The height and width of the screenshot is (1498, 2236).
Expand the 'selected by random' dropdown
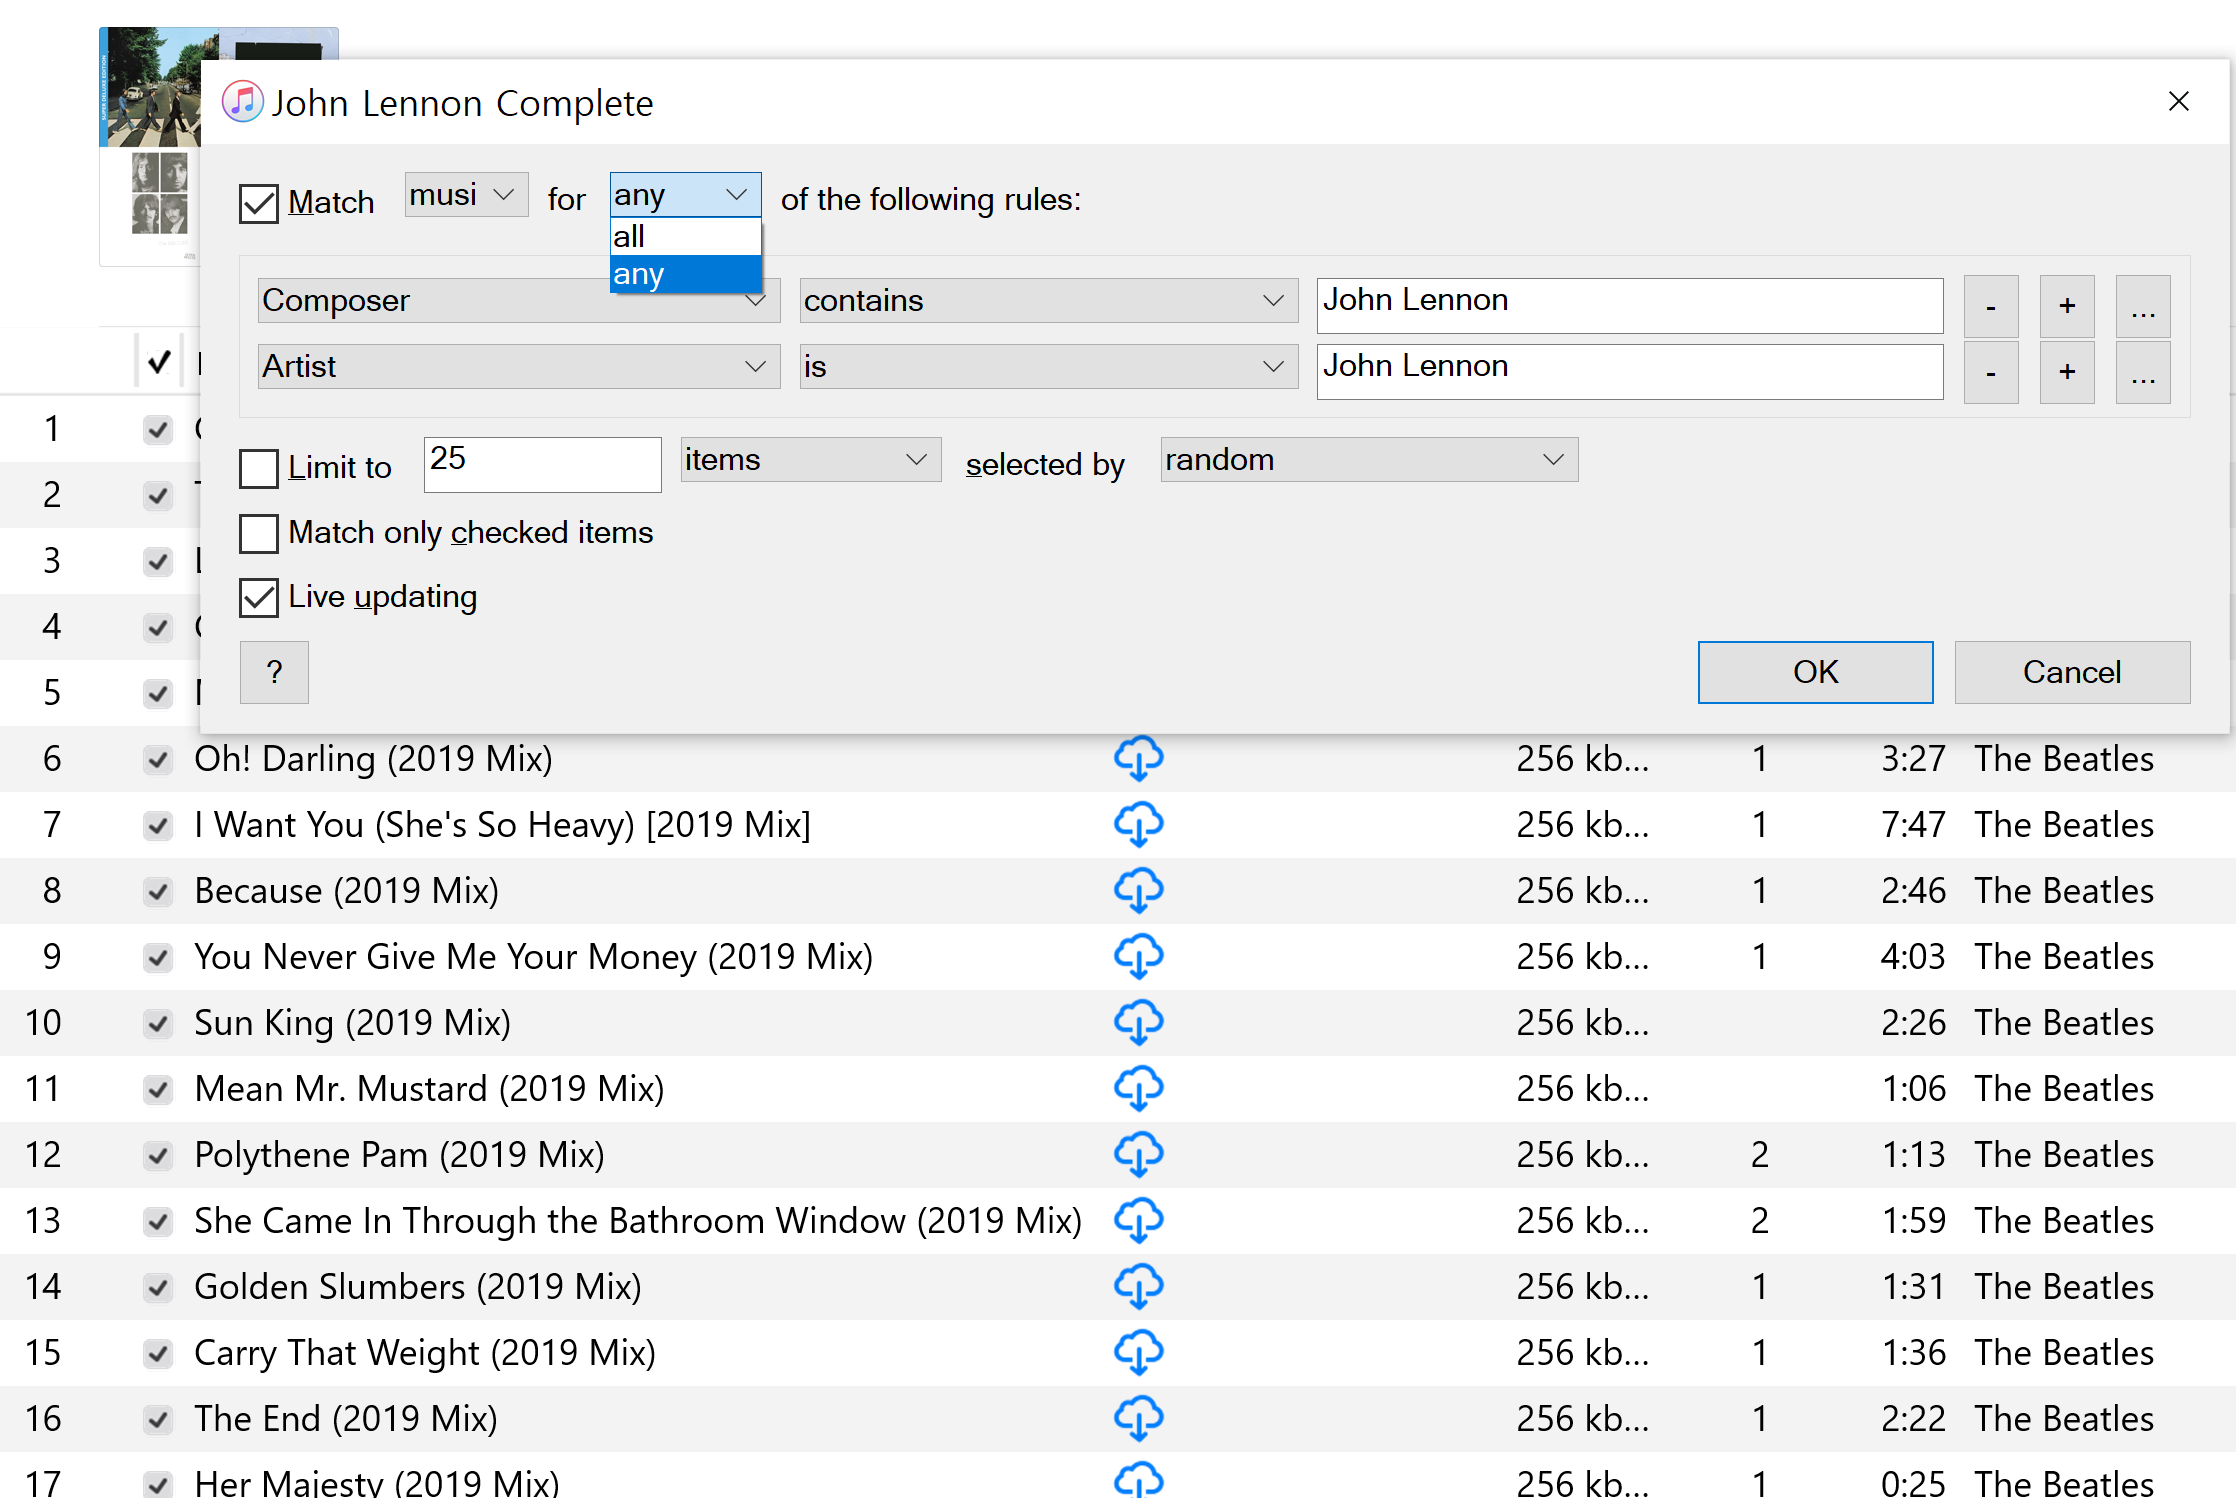pos(1368,460)
